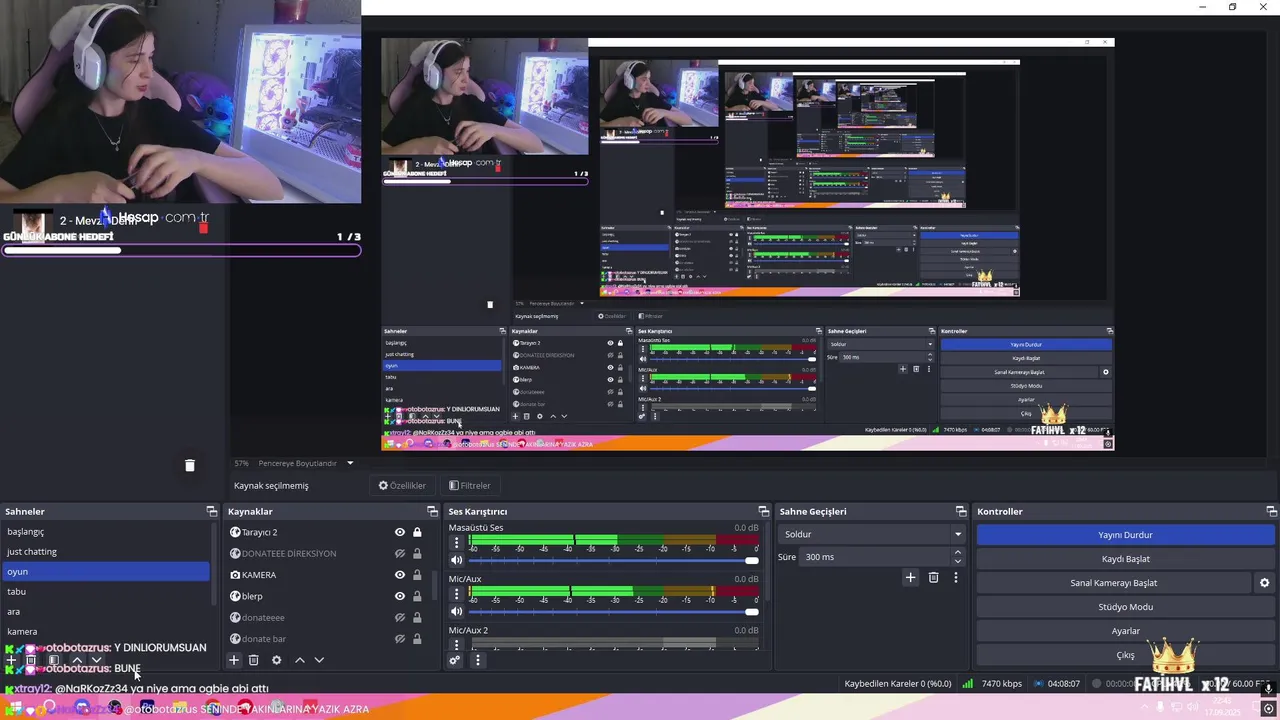Delete scene transition with trash icon

coord(933,577)
